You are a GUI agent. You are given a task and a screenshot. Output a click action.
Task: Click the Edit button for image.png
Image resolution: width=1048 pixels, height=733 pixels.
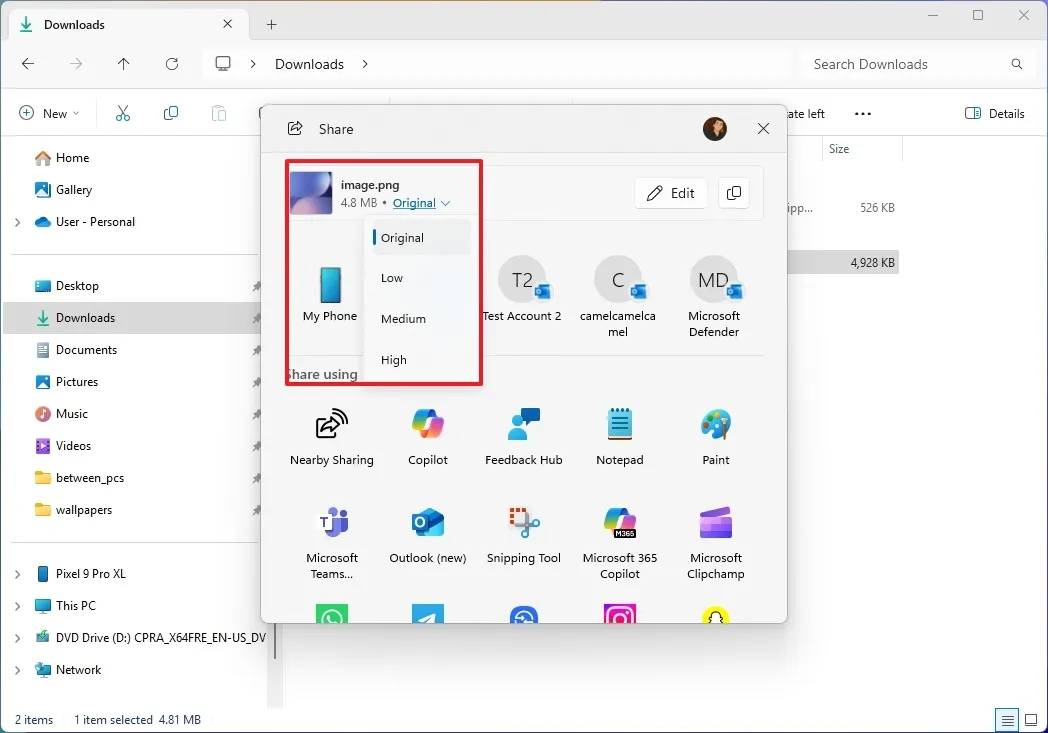pyautogui.click(x=670, y=193)
